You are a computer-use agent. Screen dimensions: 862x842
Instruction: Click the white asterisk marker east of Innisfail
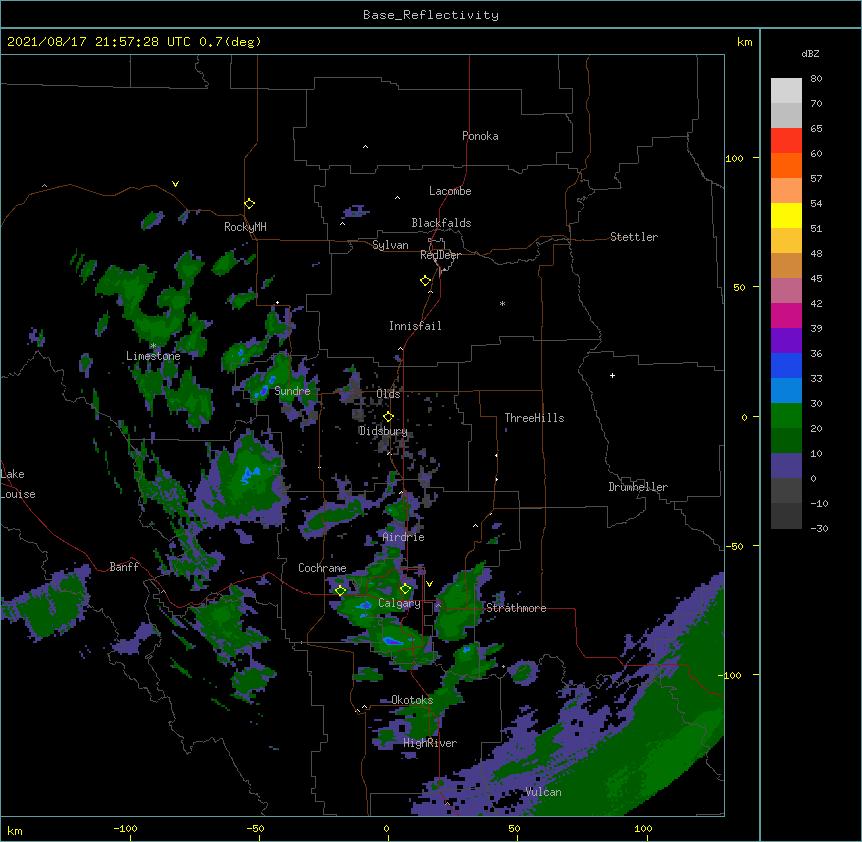[502, 303]
